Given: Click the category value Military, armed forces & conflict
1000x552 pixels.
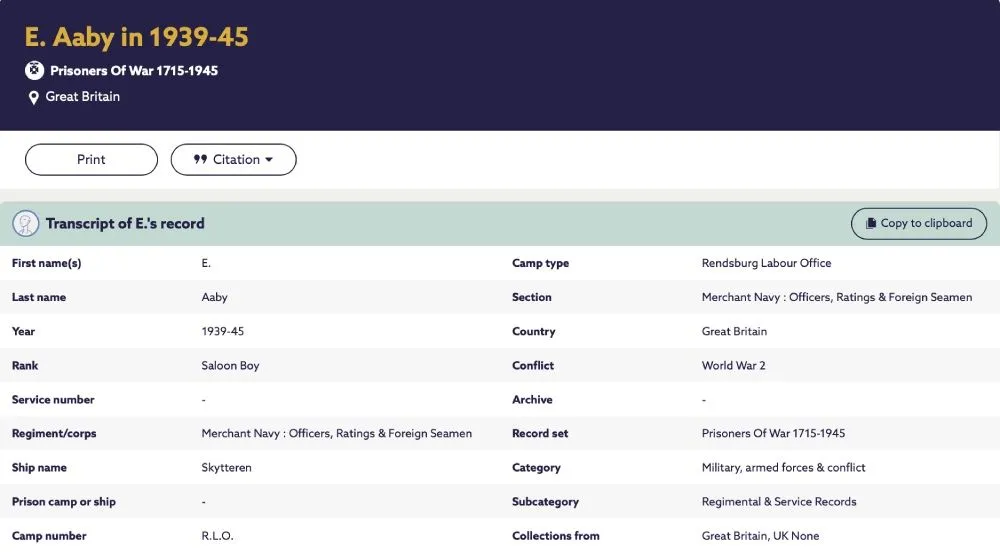Looking at the screenshot, I should click(783, 468).
